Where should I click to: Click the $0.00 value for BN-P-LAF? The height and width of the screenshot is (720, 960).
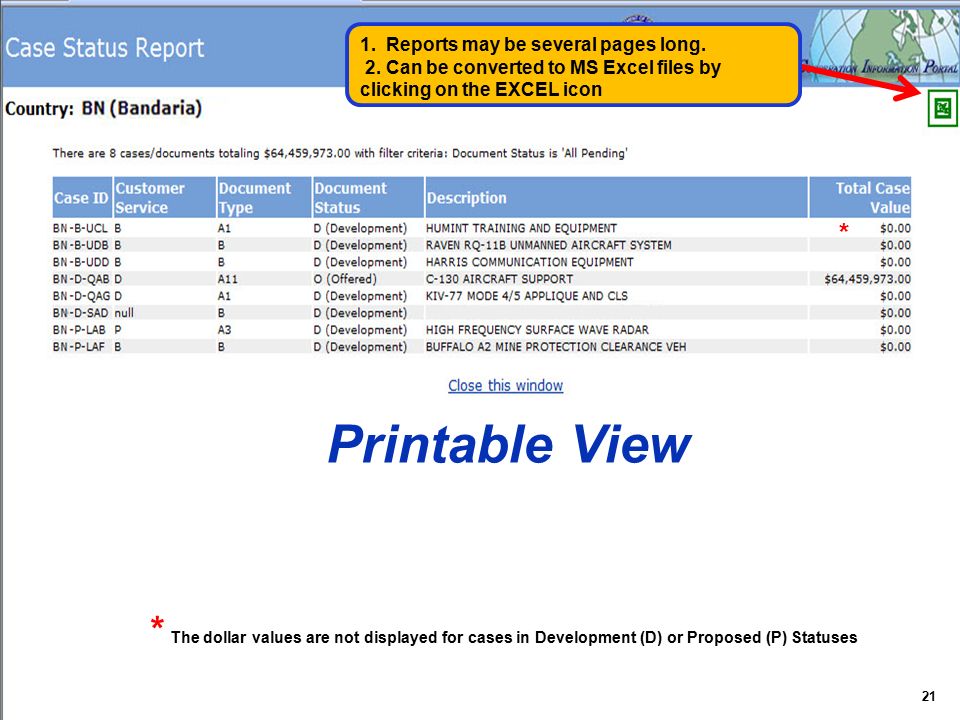pos(895,347)
